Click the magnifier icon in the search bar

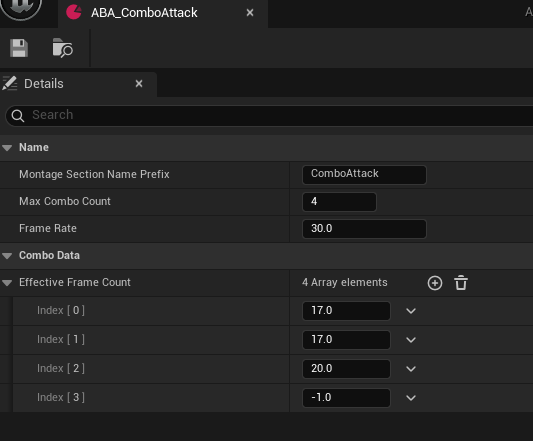[x=18, y=116]
